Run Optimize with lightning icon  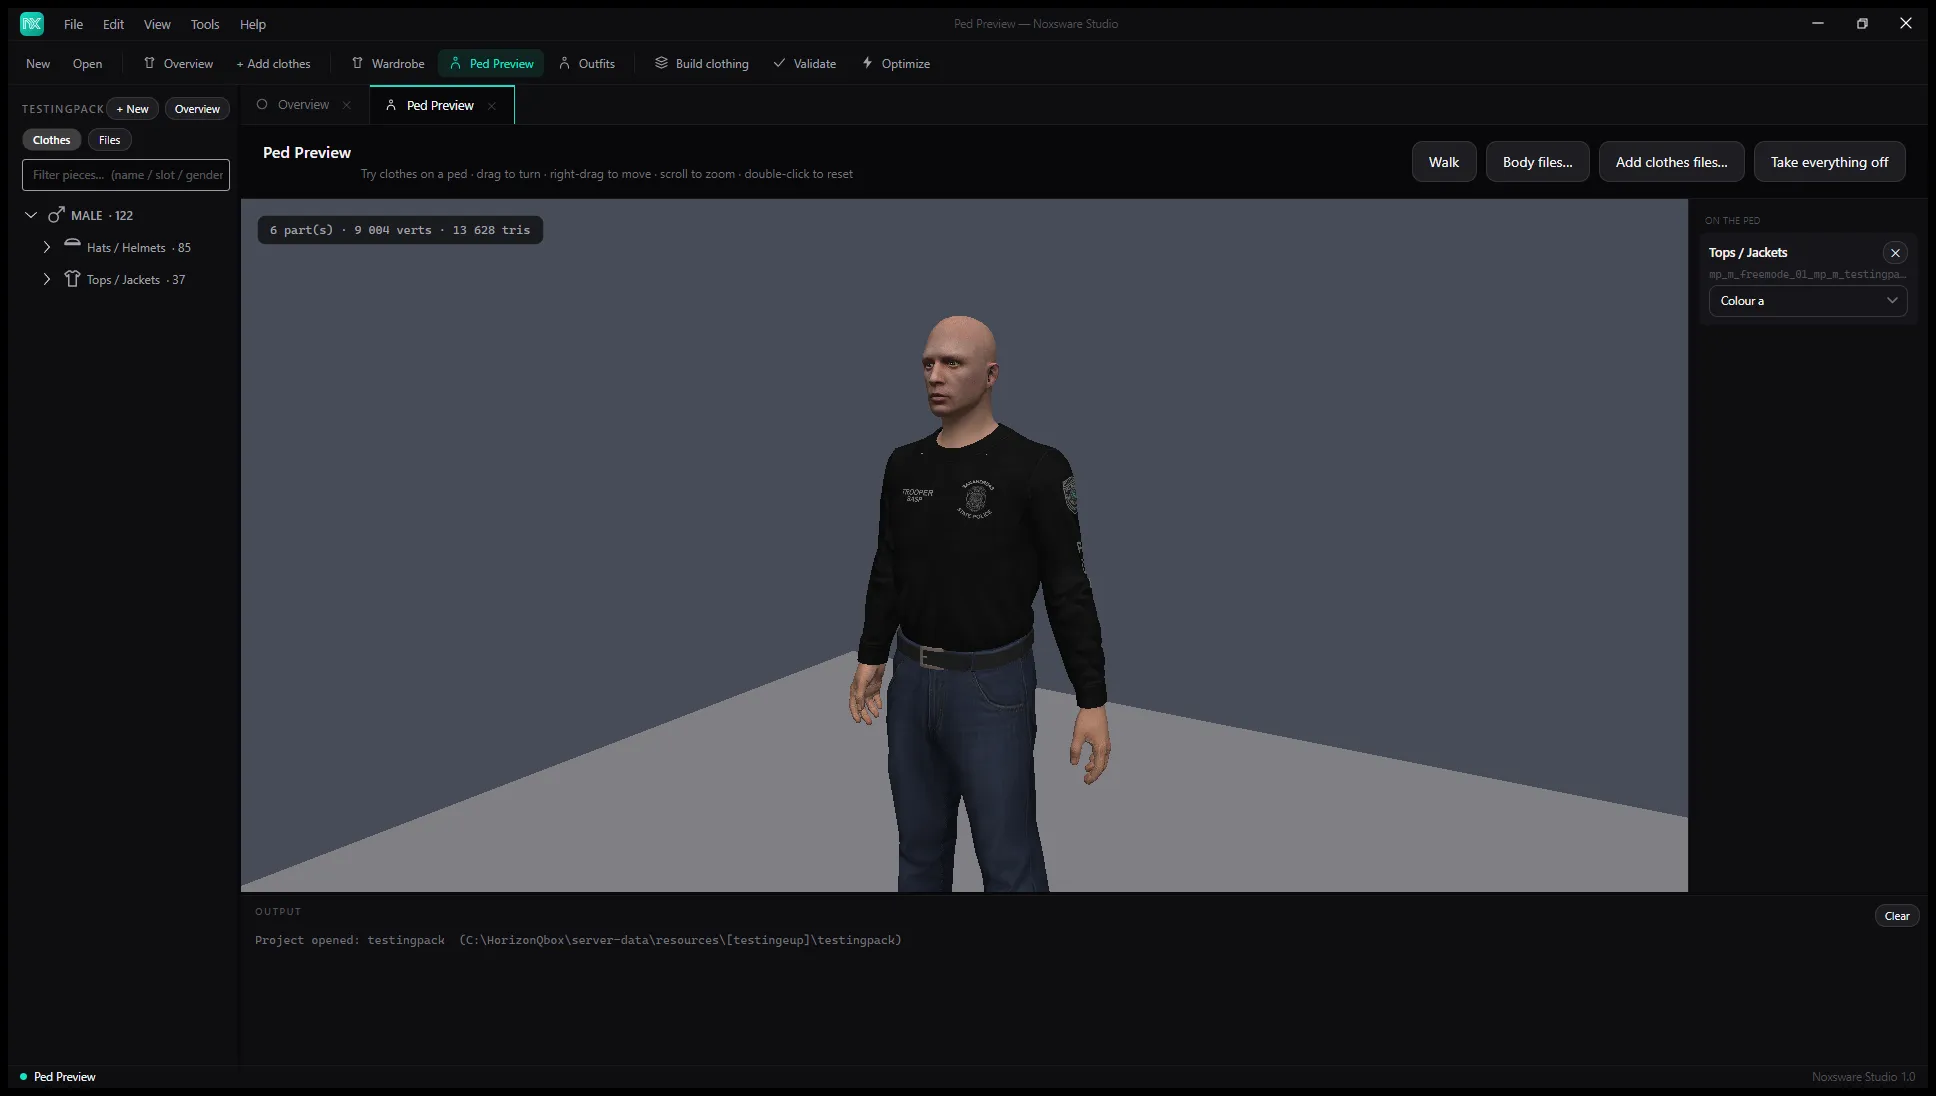tap(896, 63)
